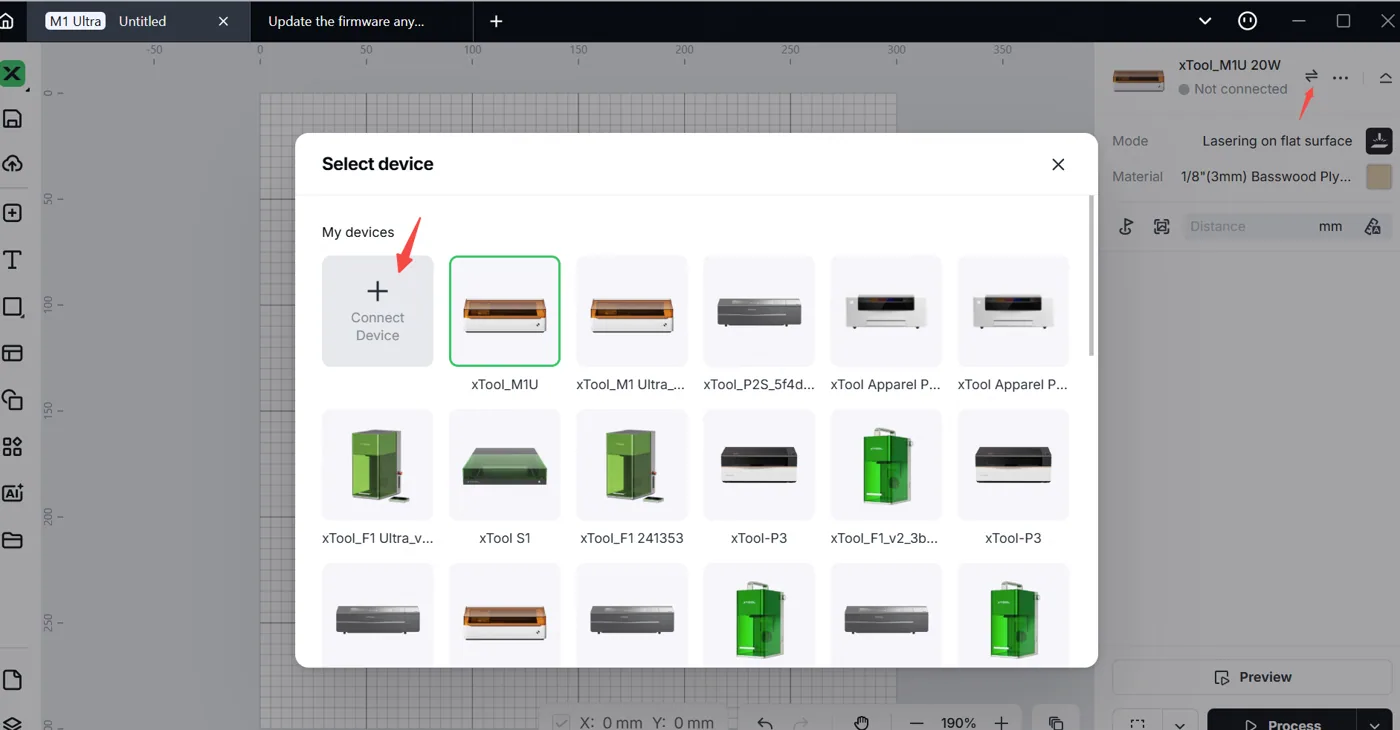This screenshot has height=730, width=1400.
Task: Click the insert image plus icon
Action: 12,213
